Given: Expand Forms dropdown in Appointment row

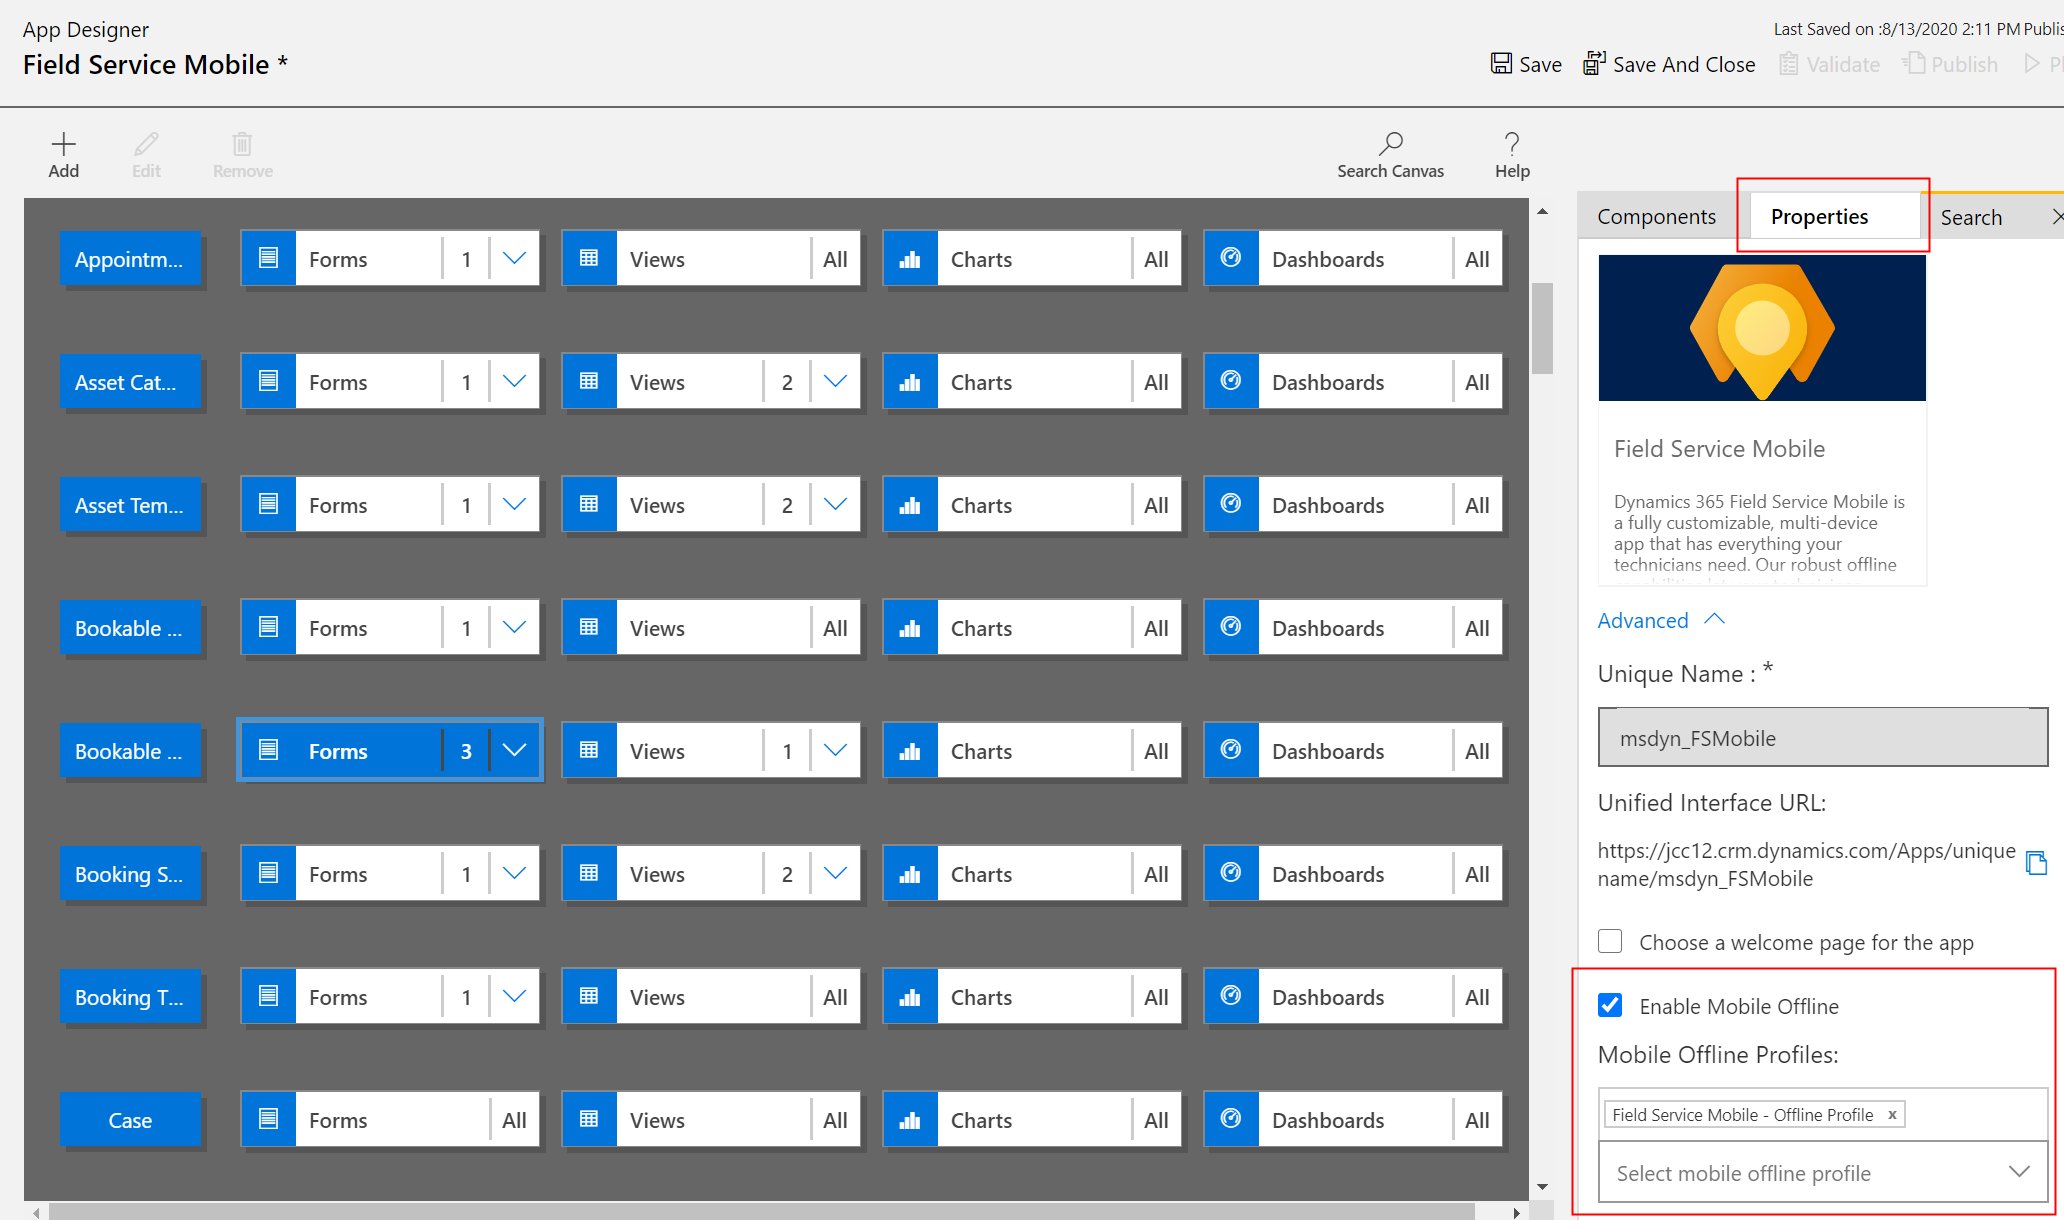Looking at the screenshot, I should click(514, 259).
